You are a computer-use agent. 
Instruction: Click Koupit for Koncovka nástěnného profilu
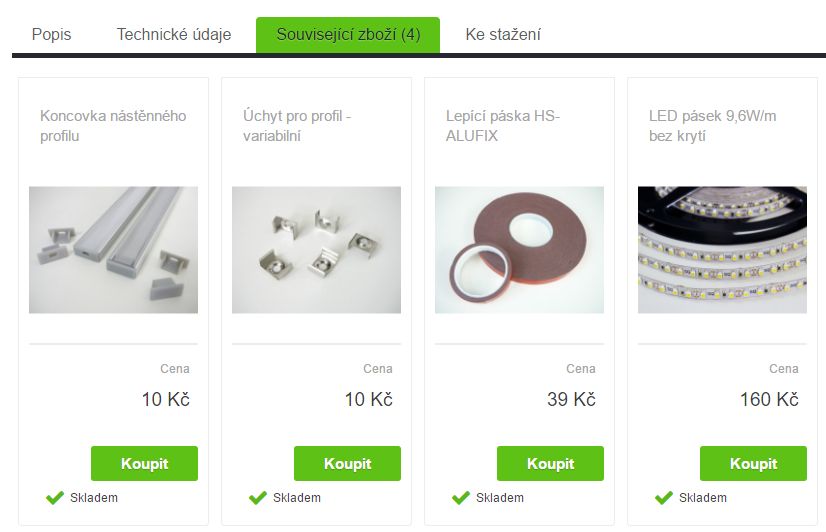(x=144, y=463)
